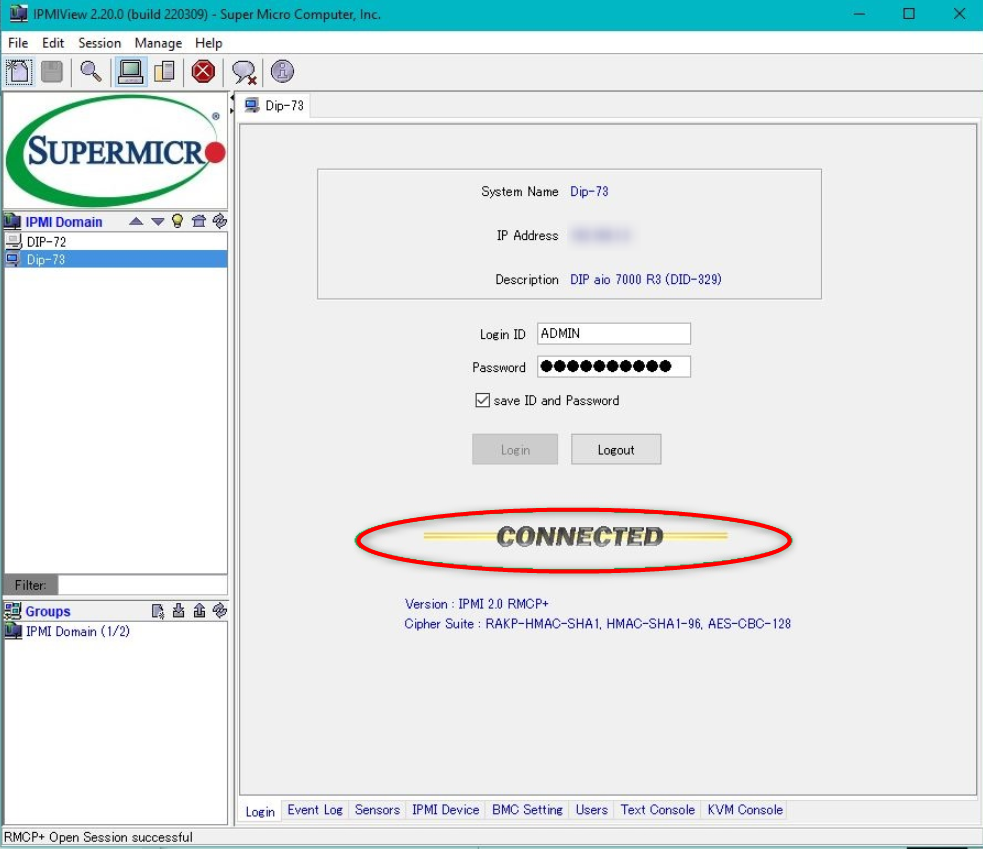983x849 pixels.
Task: Toggle the highlighted computer monitor toolbar icon
Action: click(130, 71)
